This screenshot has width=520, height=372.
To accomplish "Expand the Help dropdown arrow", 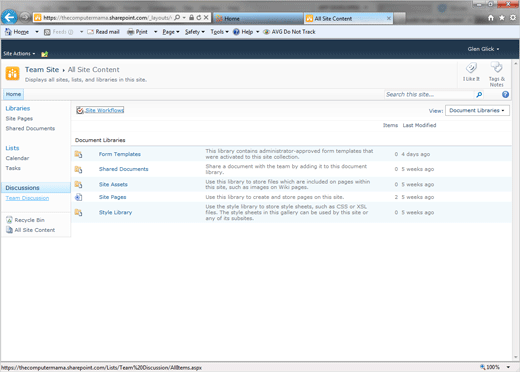I will (257, 32).
